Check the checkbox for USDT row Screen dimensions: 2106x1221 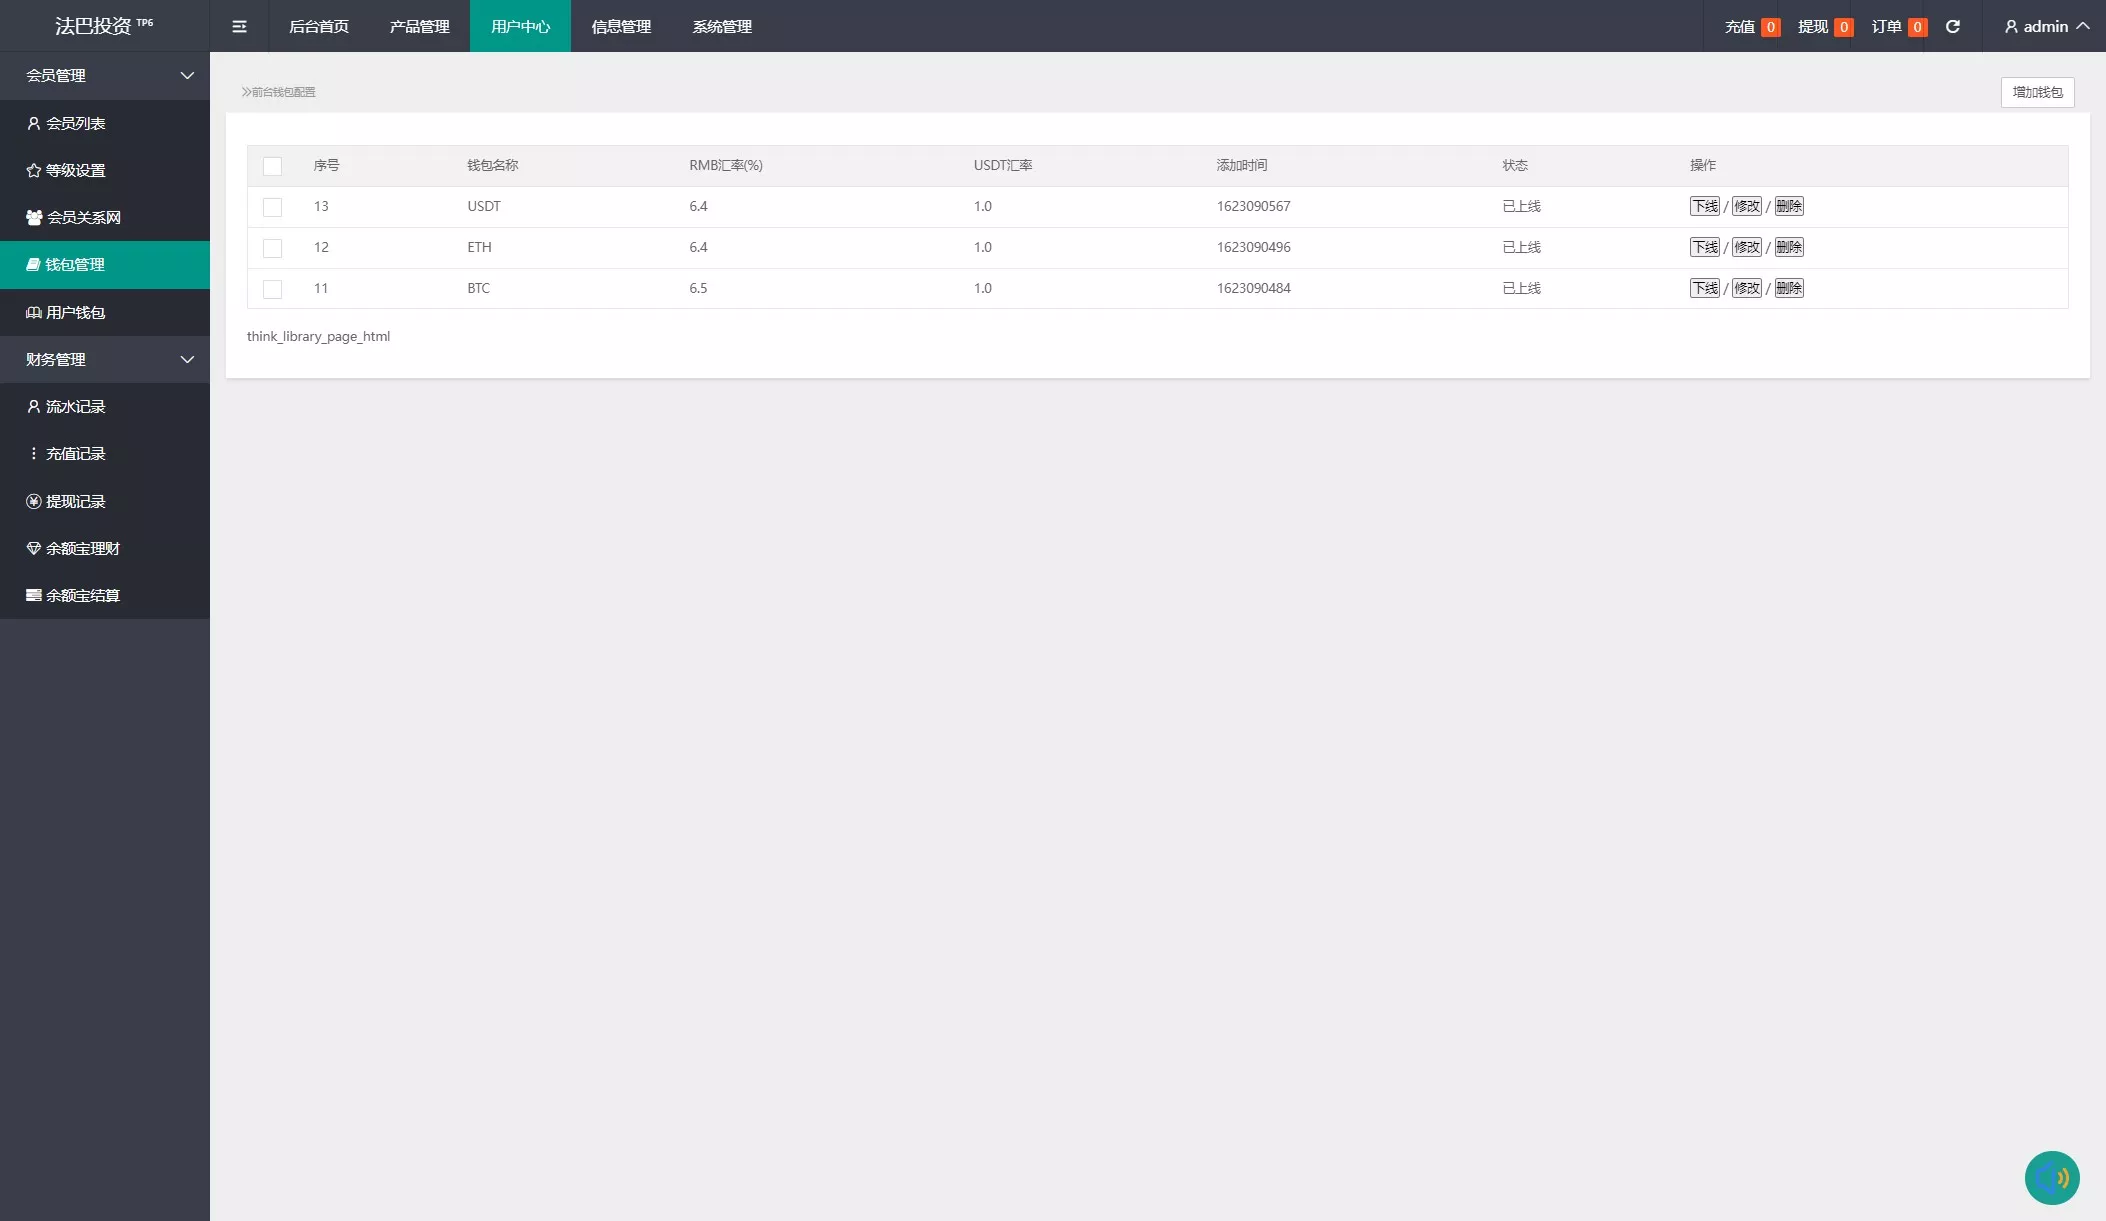click(x=272, y=207)
